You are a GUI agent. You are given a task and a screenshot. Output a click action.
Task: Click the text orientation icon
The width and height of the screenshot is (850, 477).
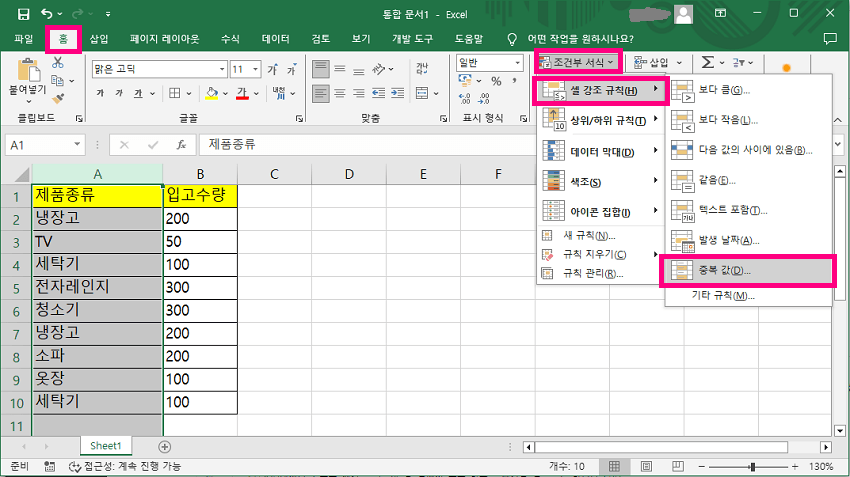pos(379,69)
